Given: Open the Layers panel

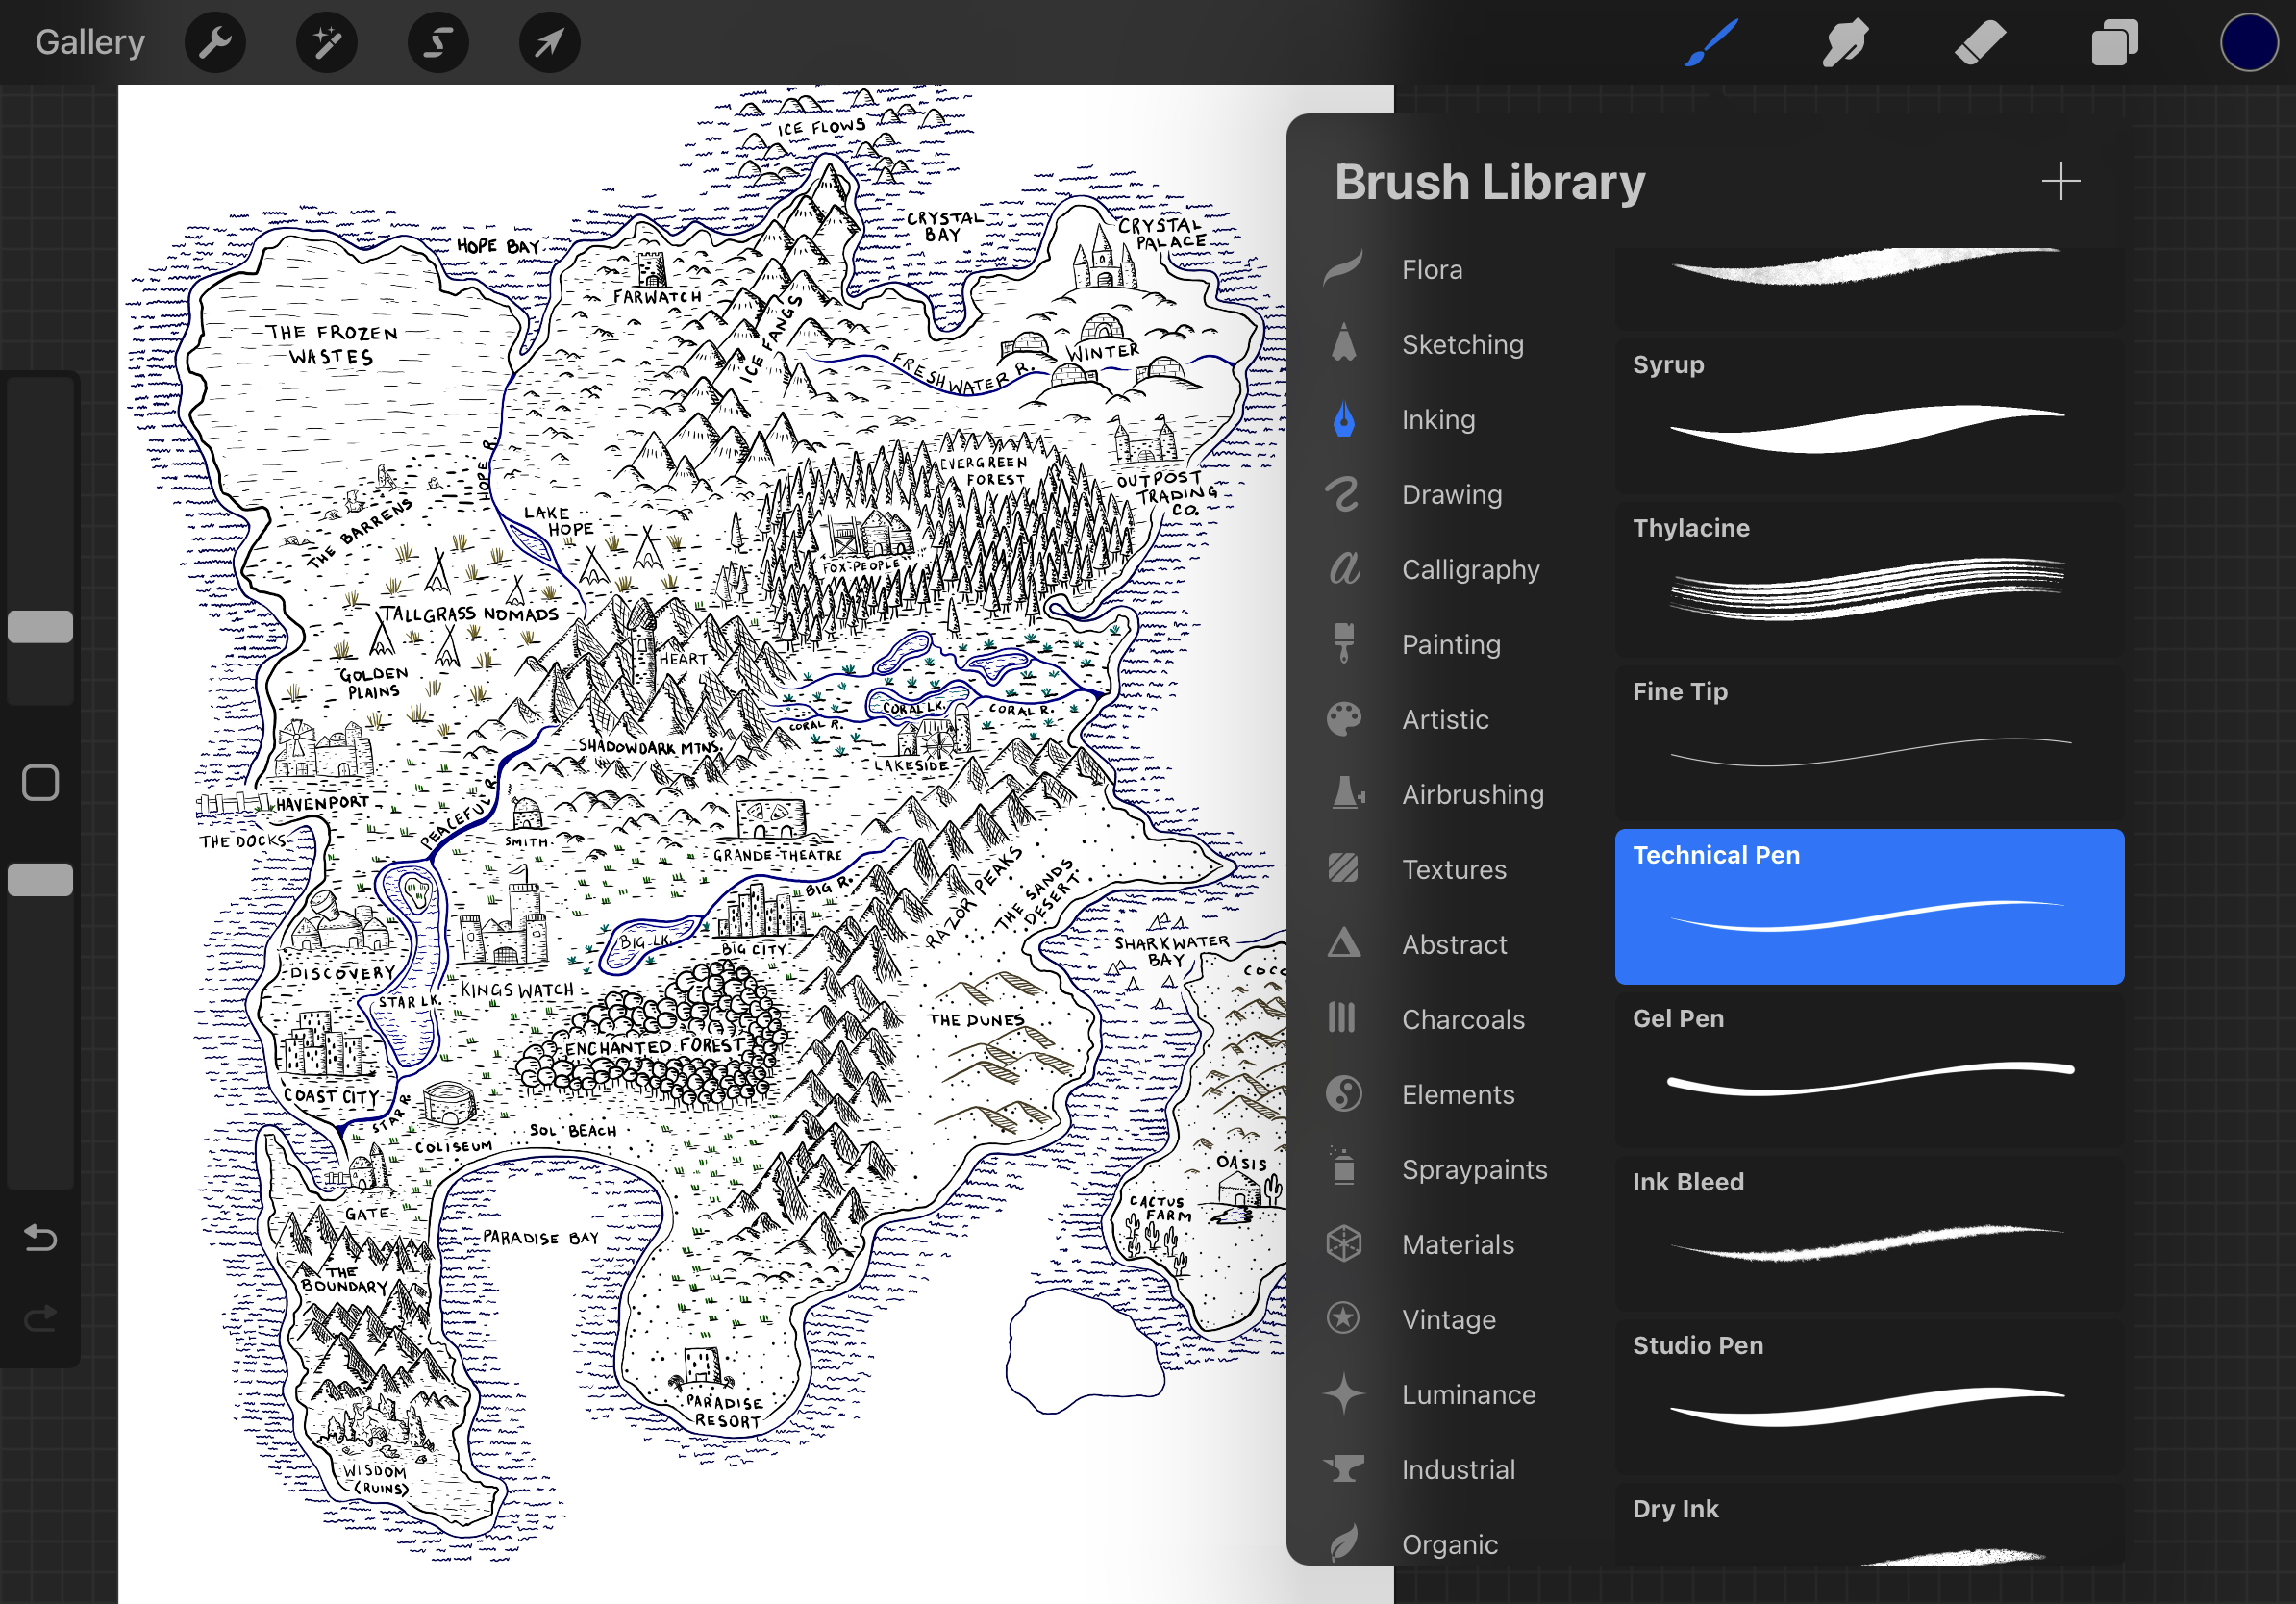Looking at the screenshot, I should [2113, 43].
